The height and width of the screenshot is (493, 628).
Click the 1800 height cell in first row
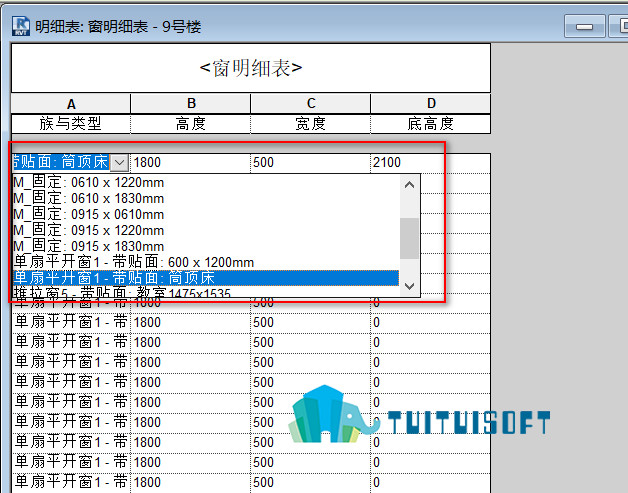pyautogui.click(x=191, y=163)
